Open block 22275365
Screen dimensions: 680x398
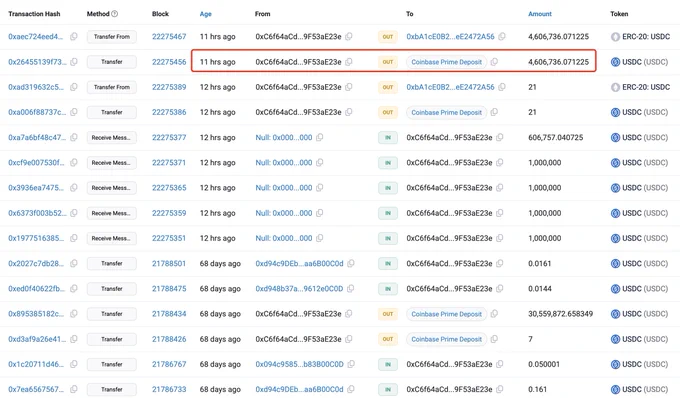pyautogui.click(x=169, y=188)
